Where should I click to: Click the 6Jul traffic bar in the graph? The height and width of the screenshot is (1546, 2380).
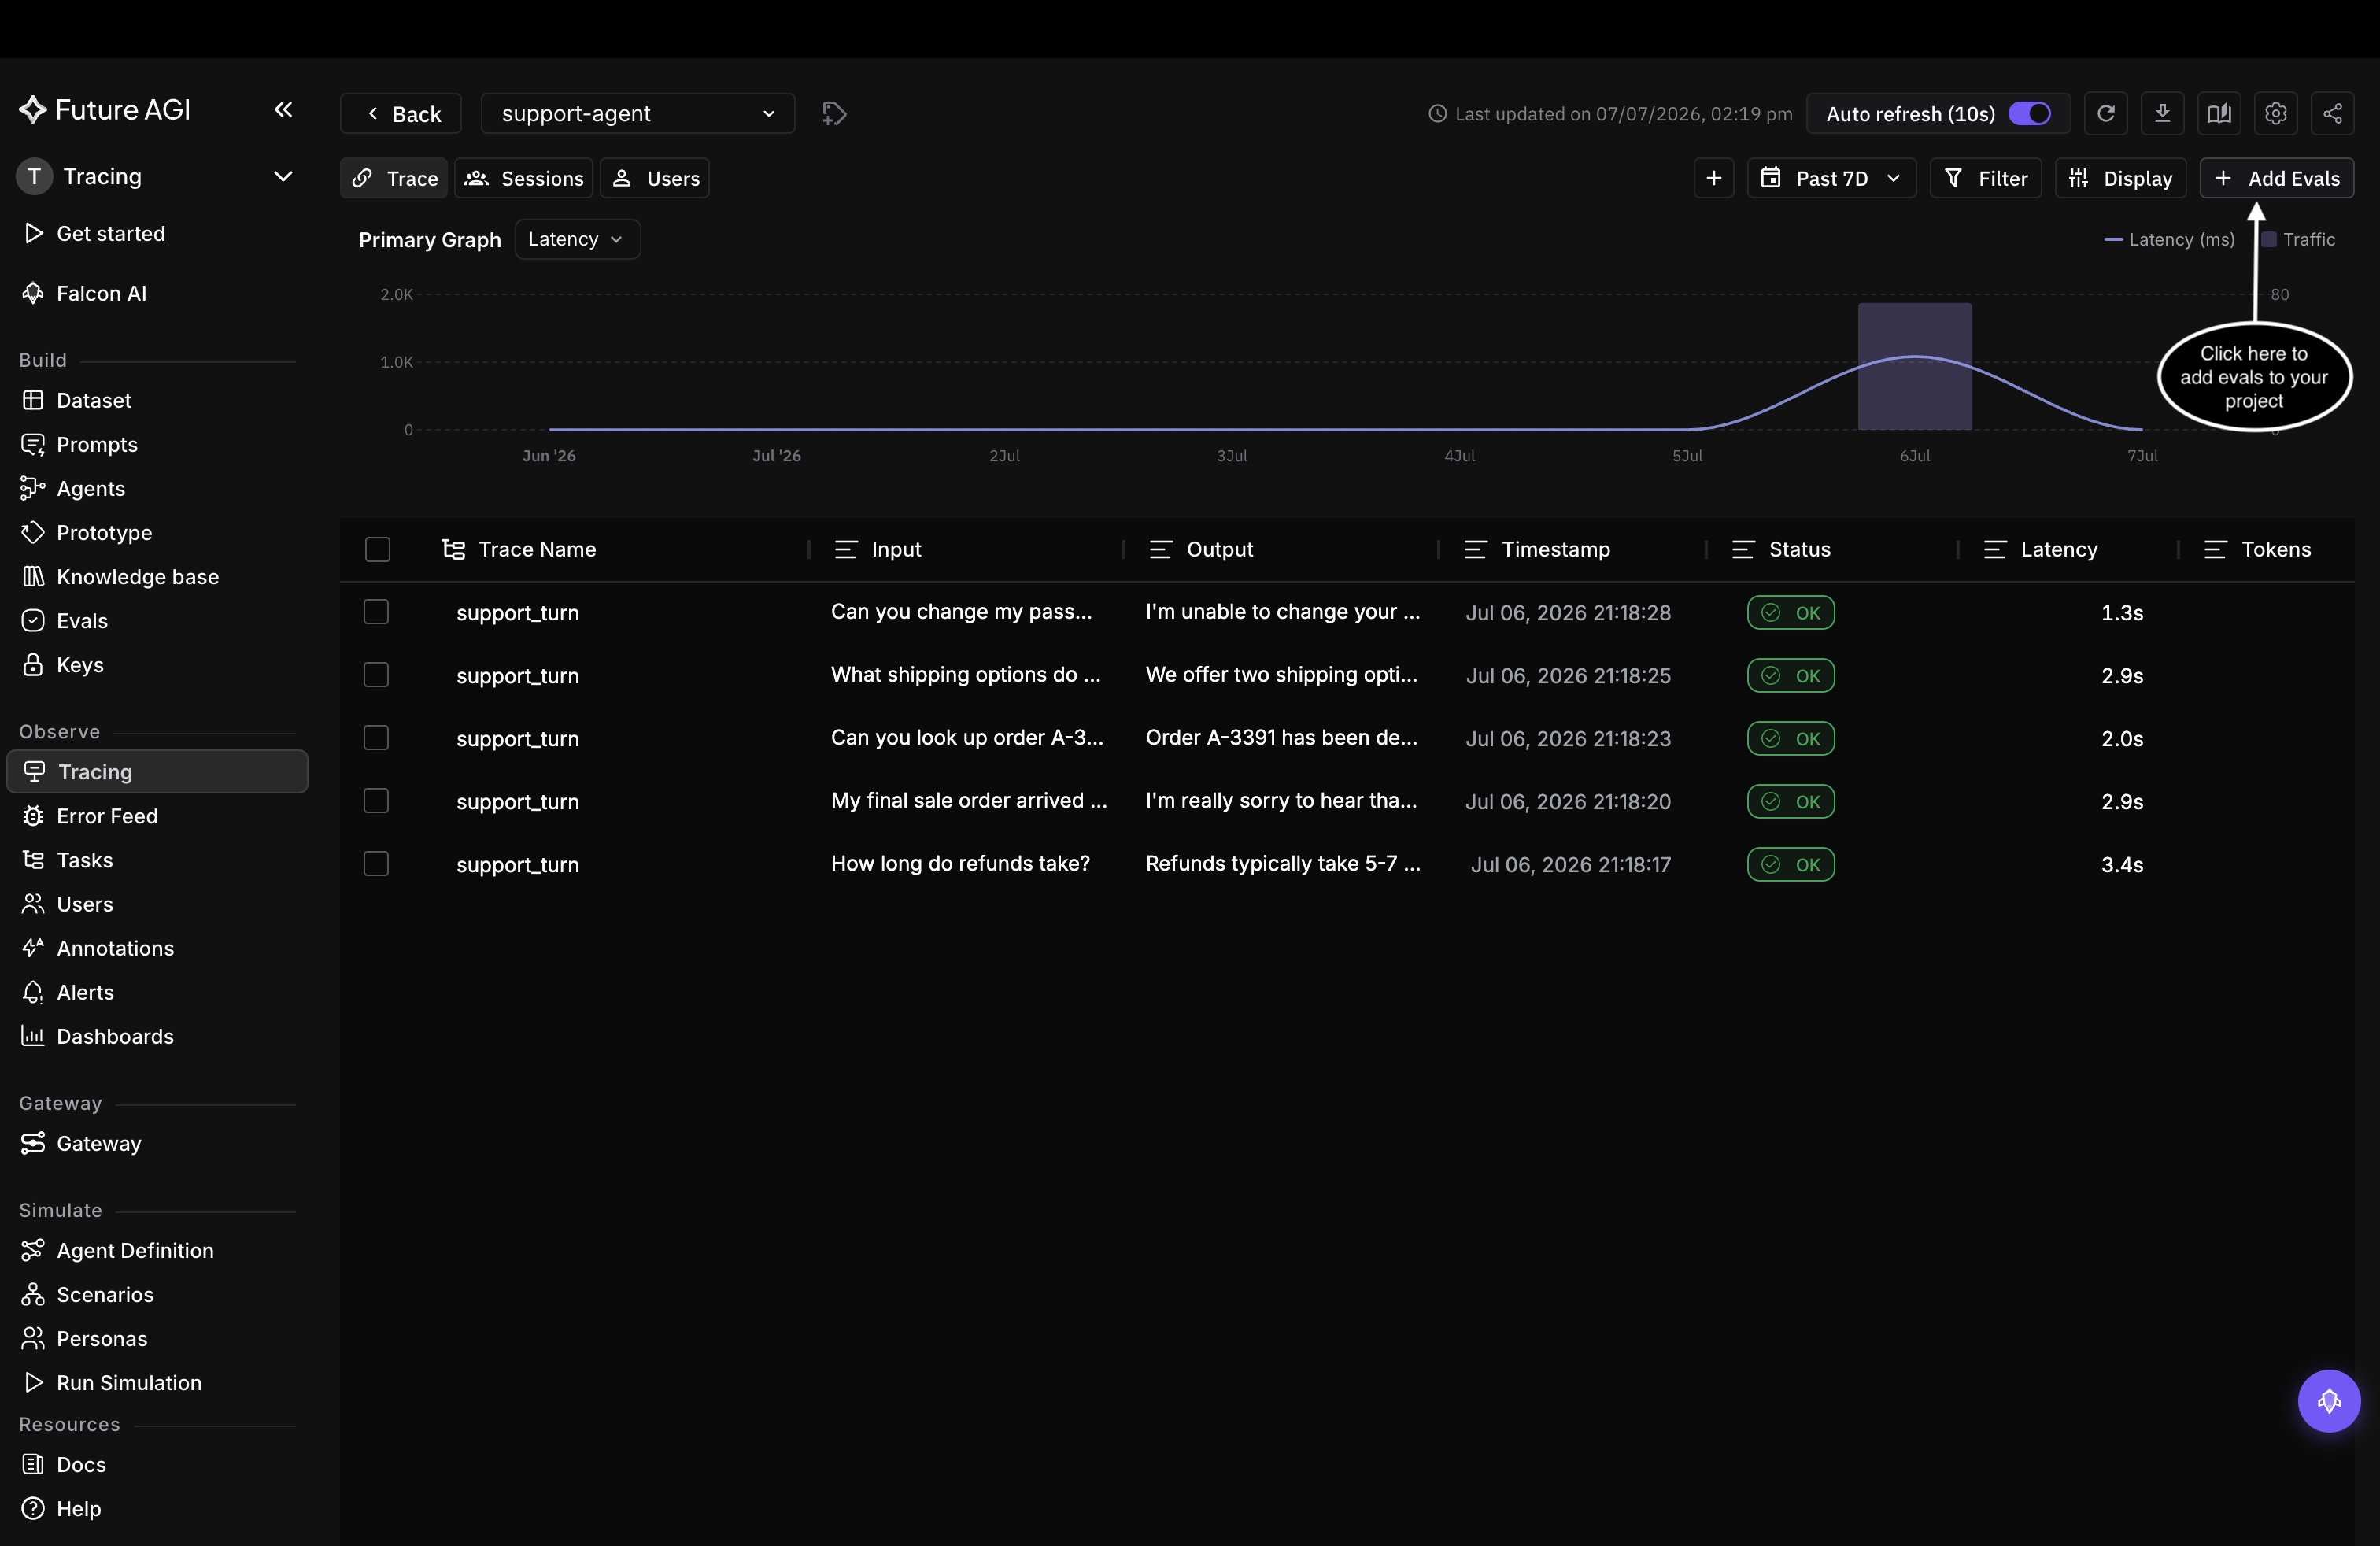1914,367
